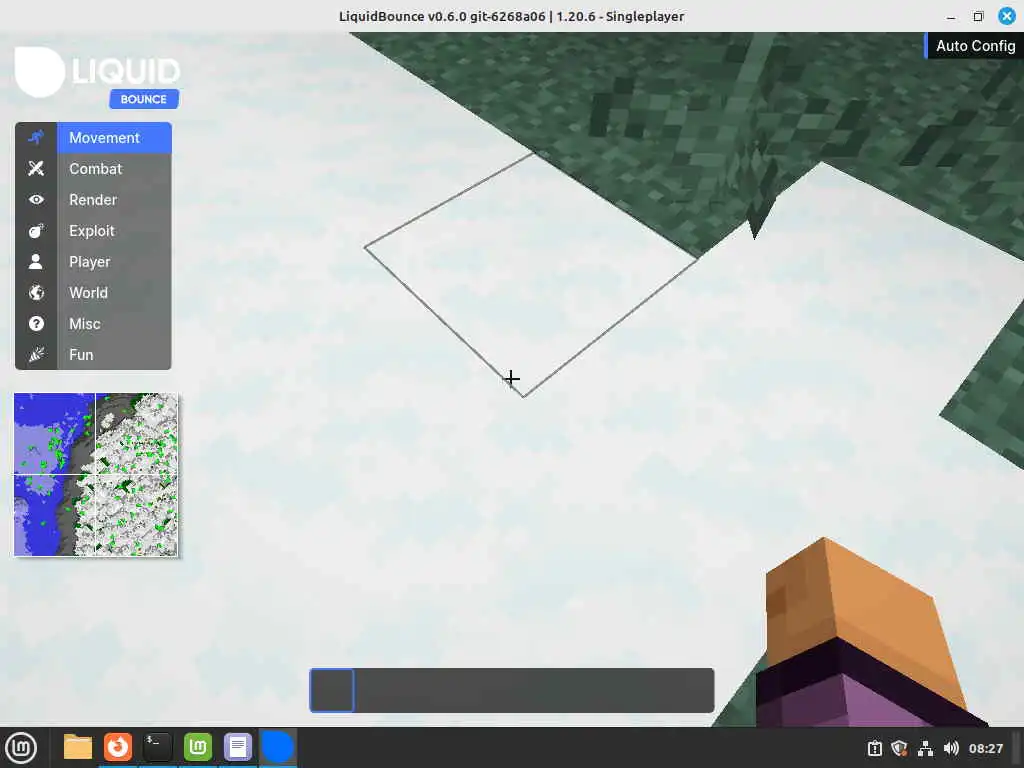Click the blue LiquidBounce taskbar icon
1024x768 pixels.
click(278, 748)
